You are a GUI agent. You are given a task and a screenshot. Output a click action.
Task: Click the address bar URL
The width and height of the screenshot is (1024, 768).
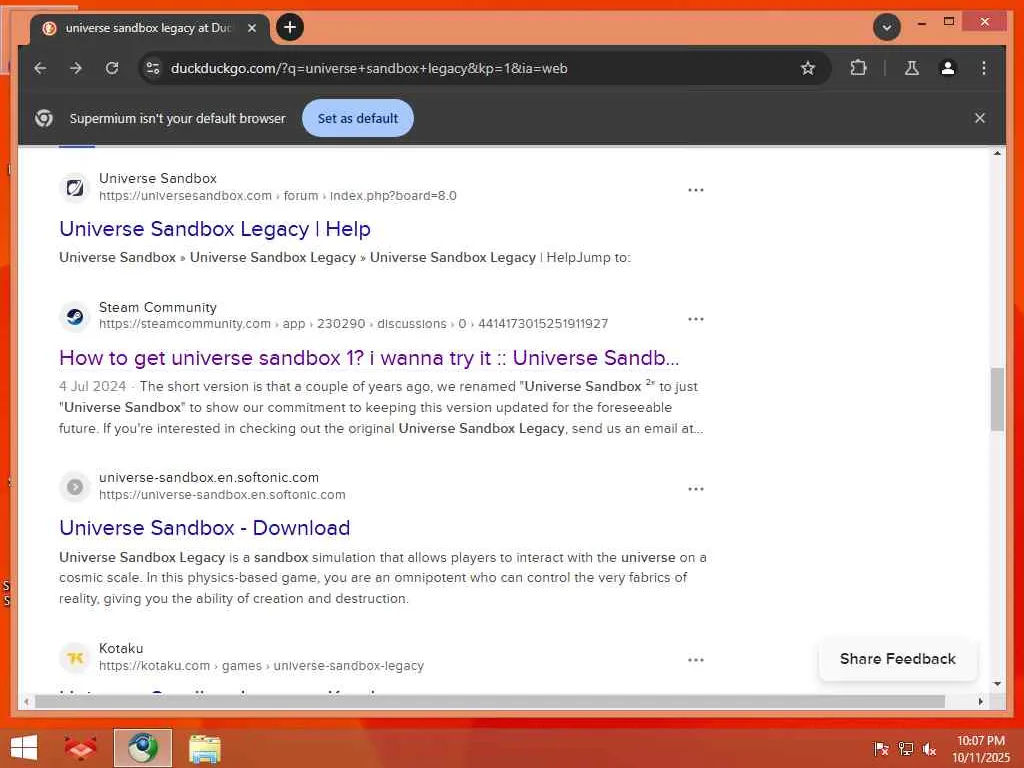(369, 69)
